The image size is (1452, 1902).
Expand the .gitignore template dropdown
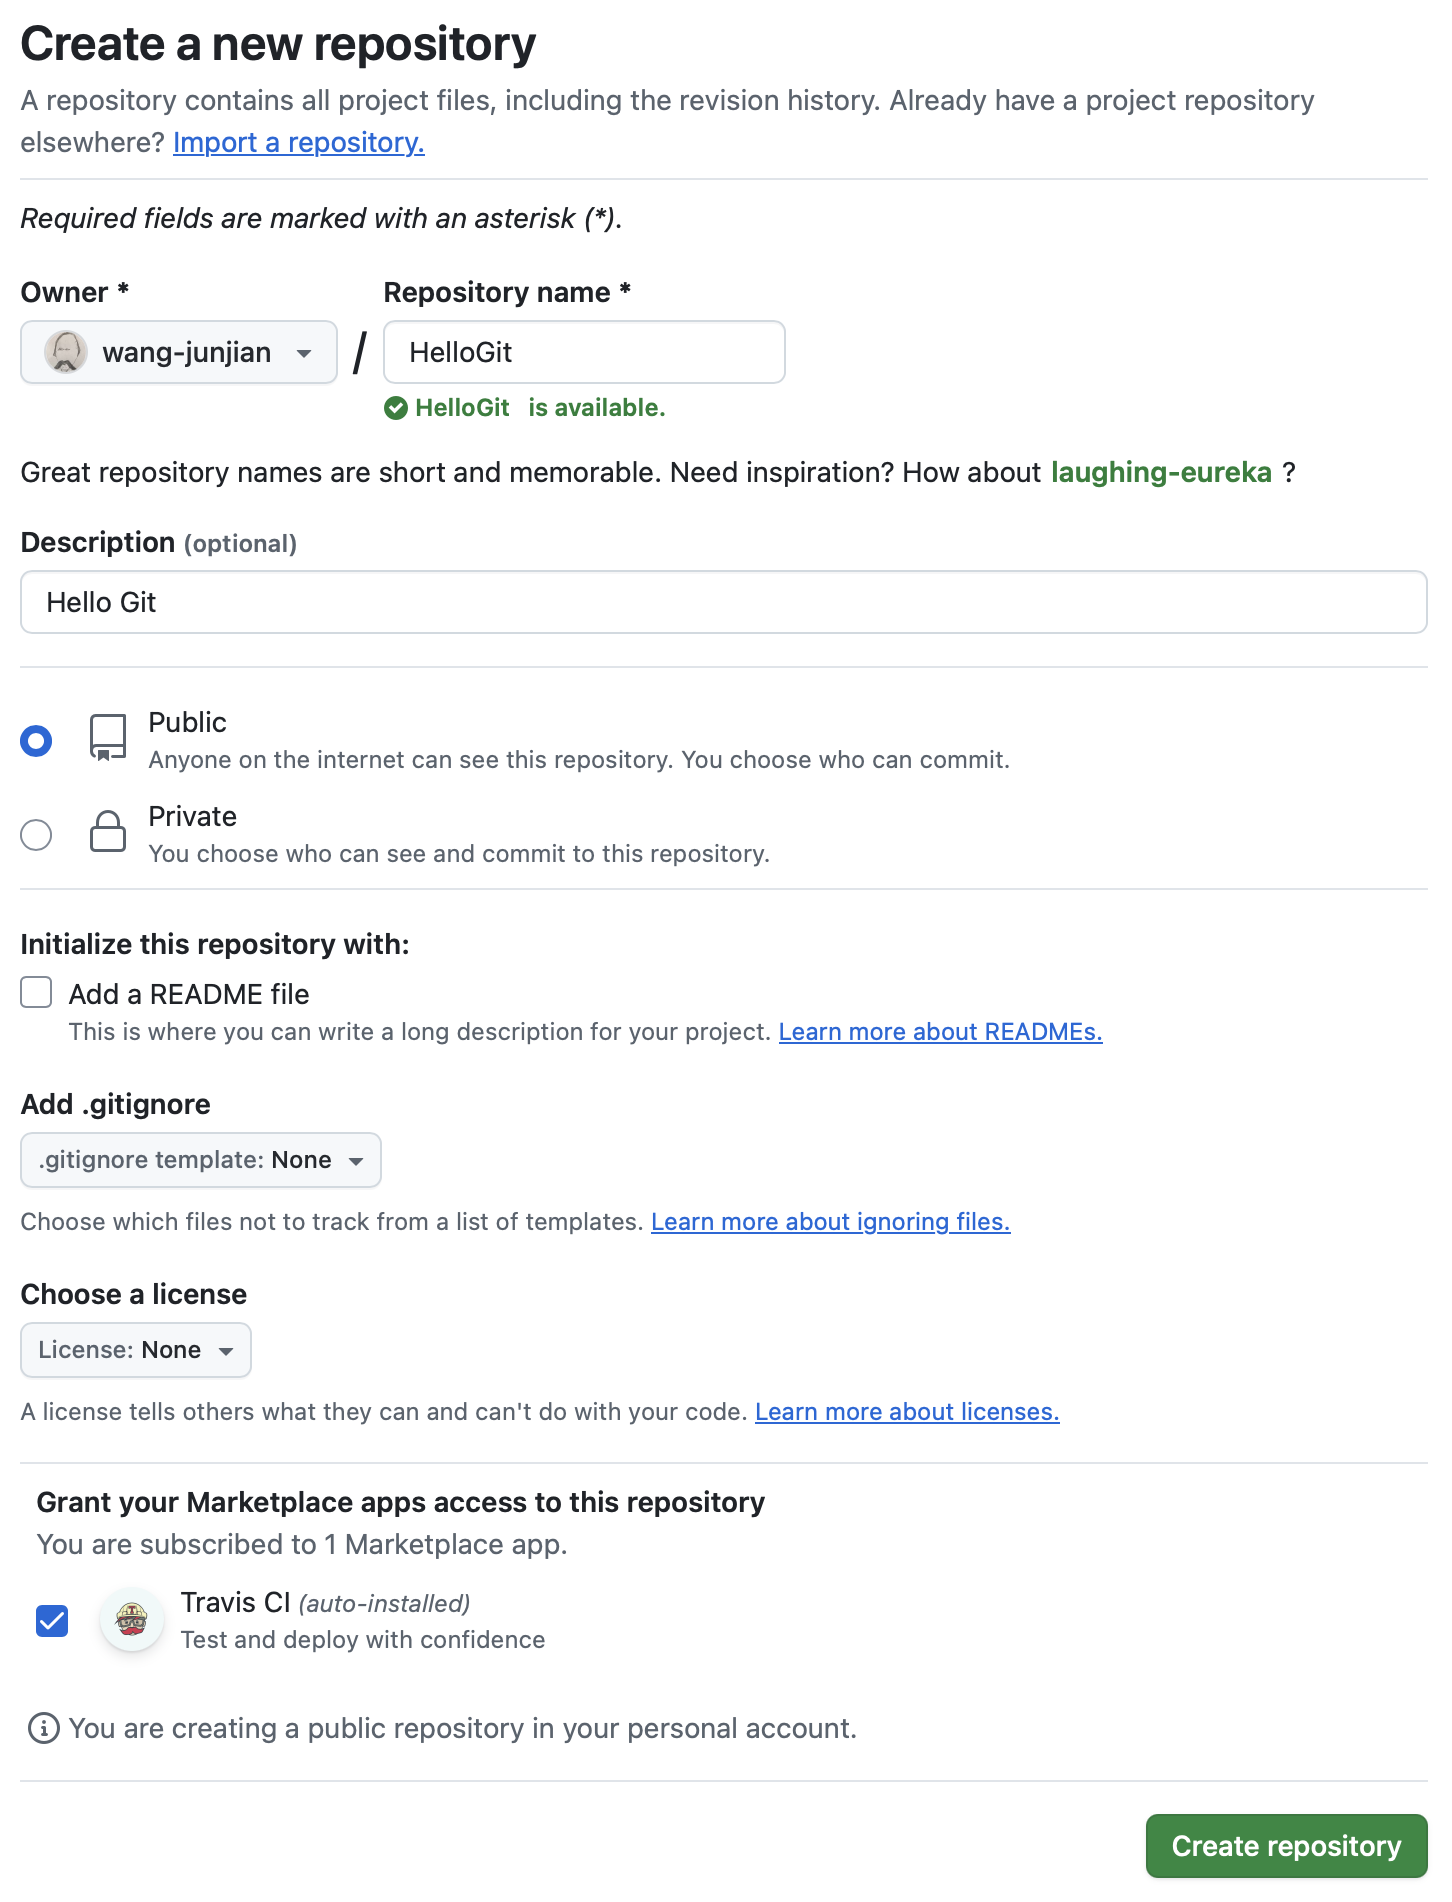click(x=200, y=1160)
